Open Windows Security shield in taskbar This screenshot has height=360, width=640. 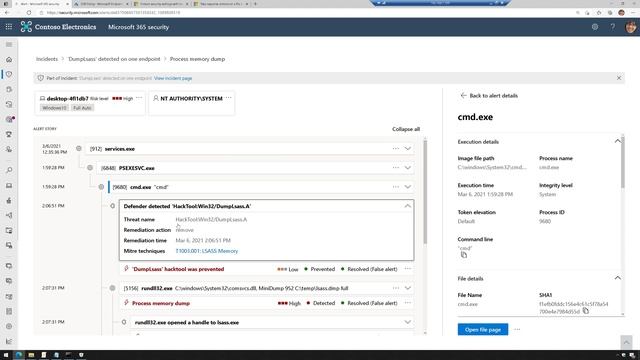(81, 355)
